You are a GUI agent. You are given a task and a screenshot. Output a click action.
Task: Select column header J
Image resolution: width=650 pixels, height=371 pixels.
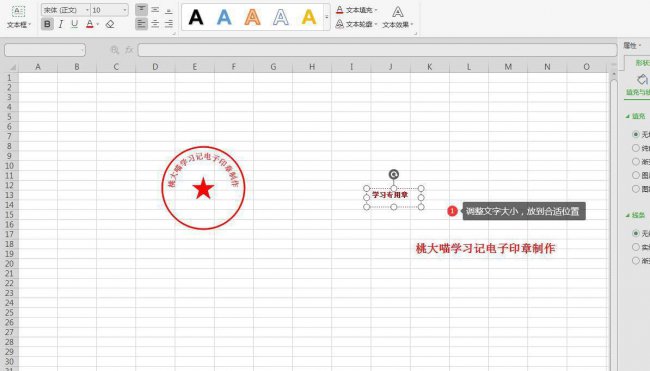[x=390, y=67]
